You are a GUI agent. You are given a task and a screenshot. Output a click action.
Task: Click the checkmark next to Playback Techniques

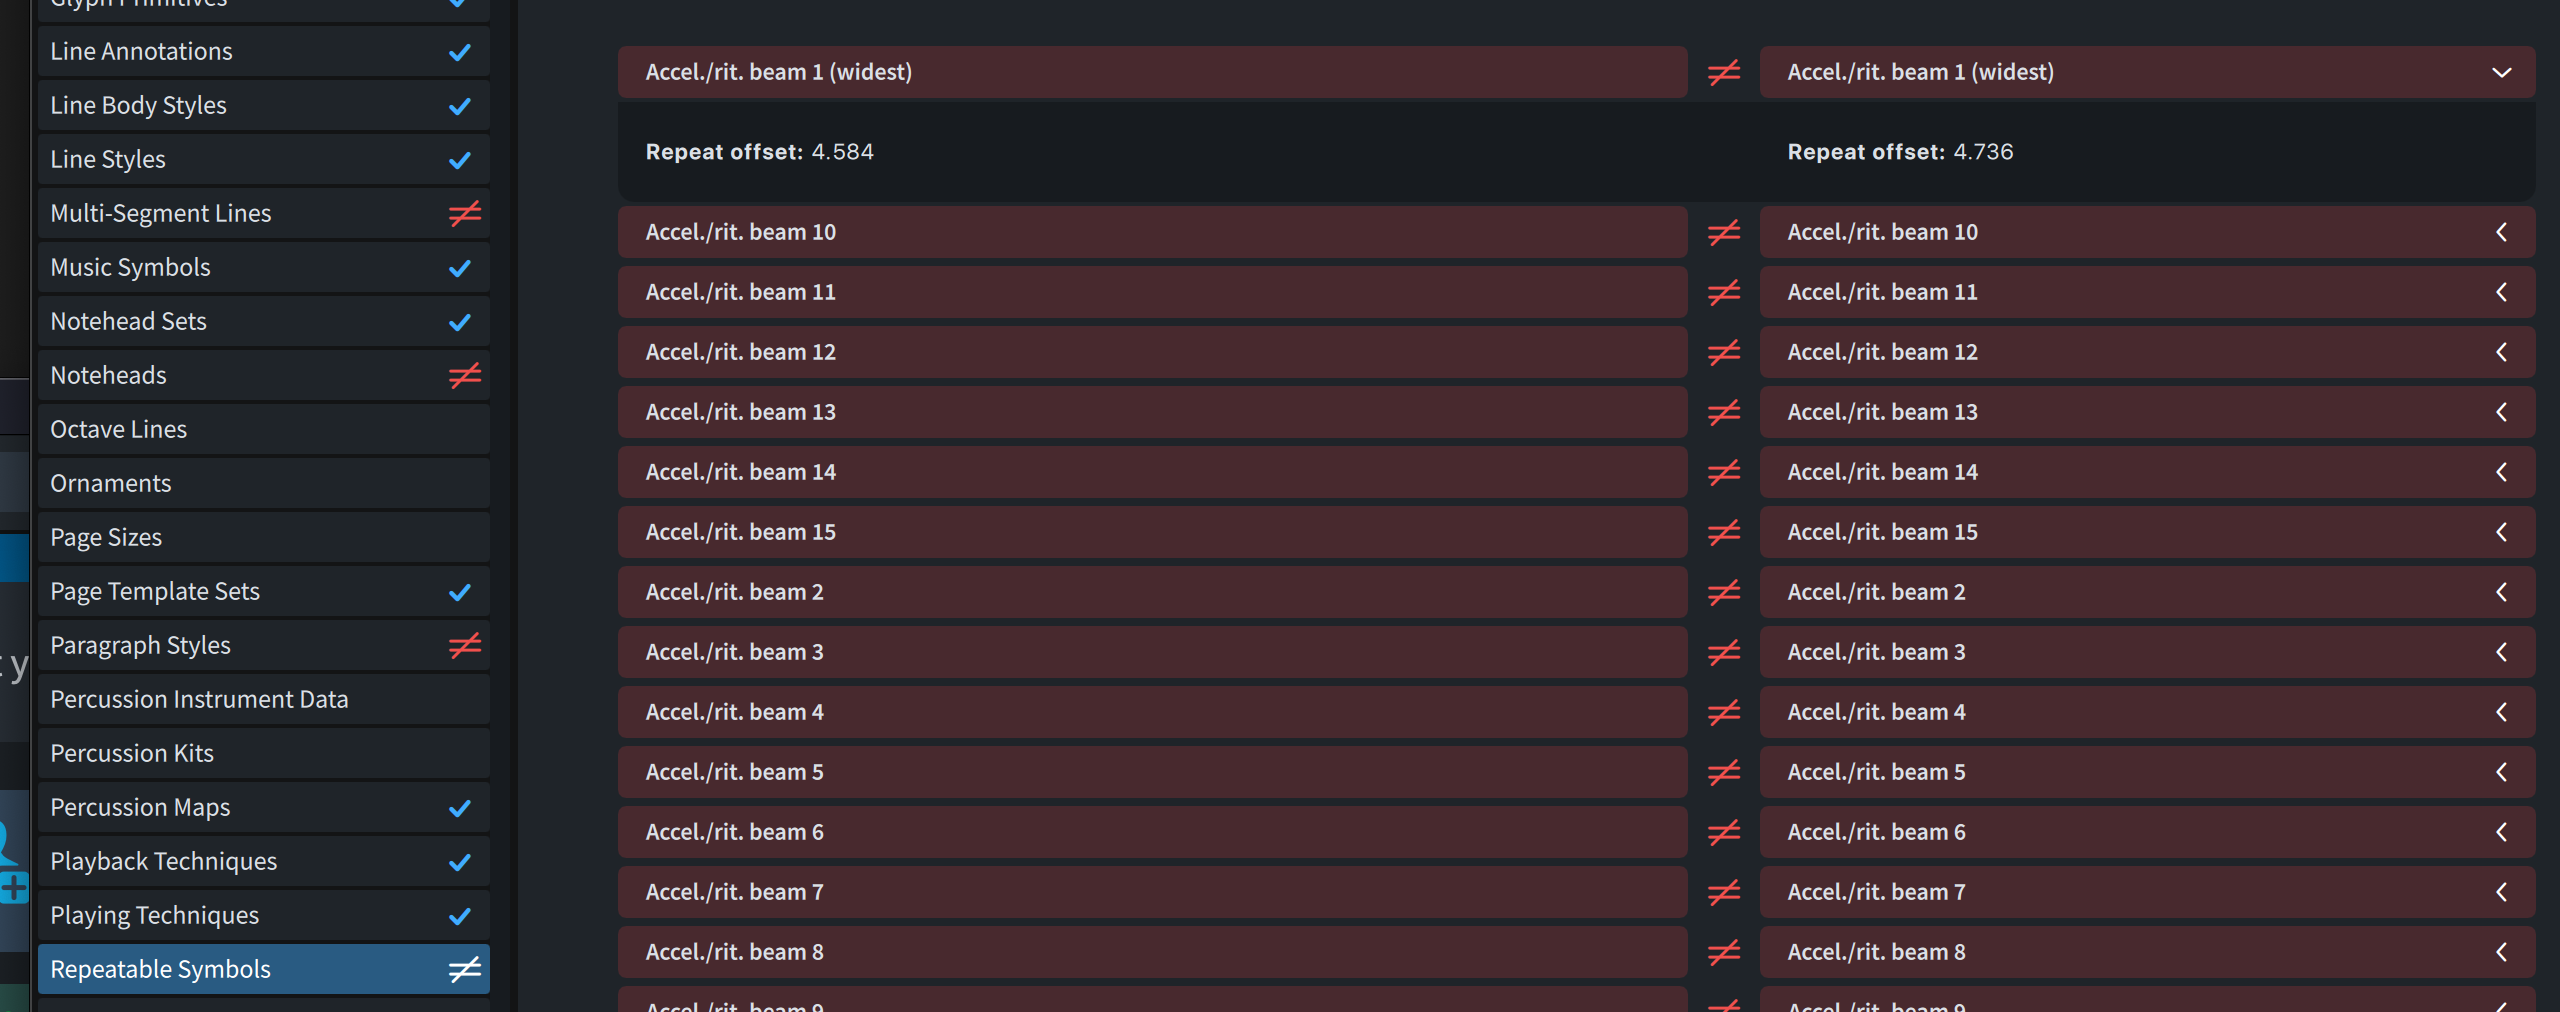pos(460,862)
